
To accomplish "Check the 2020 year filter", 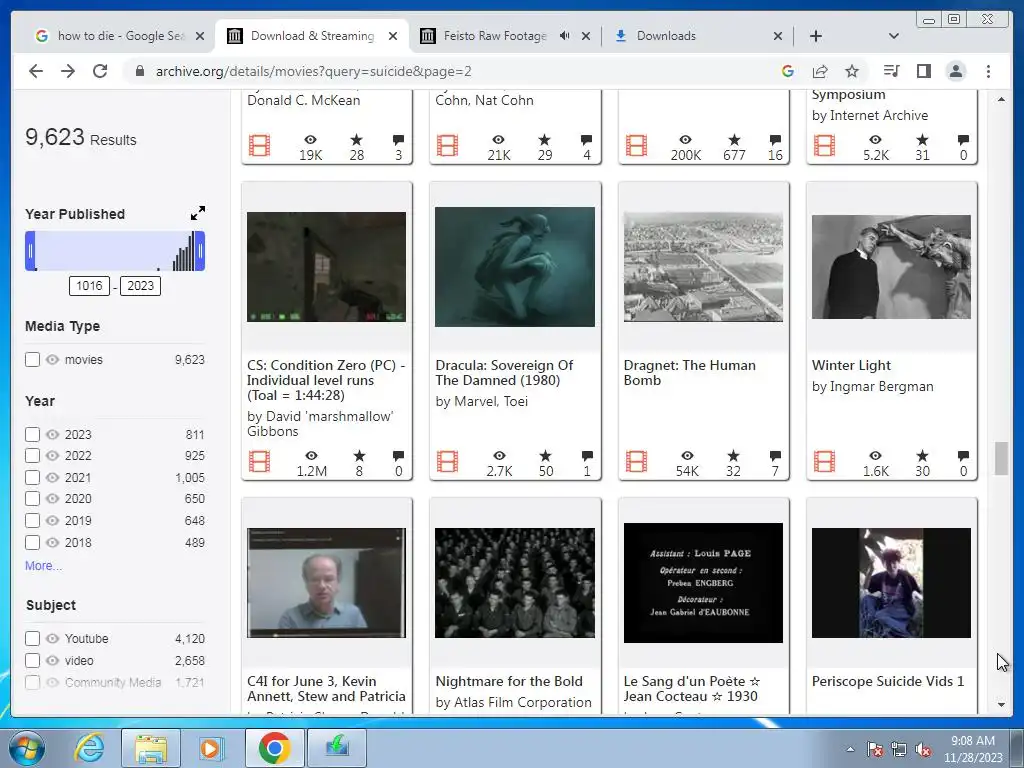I will point(32,498).
